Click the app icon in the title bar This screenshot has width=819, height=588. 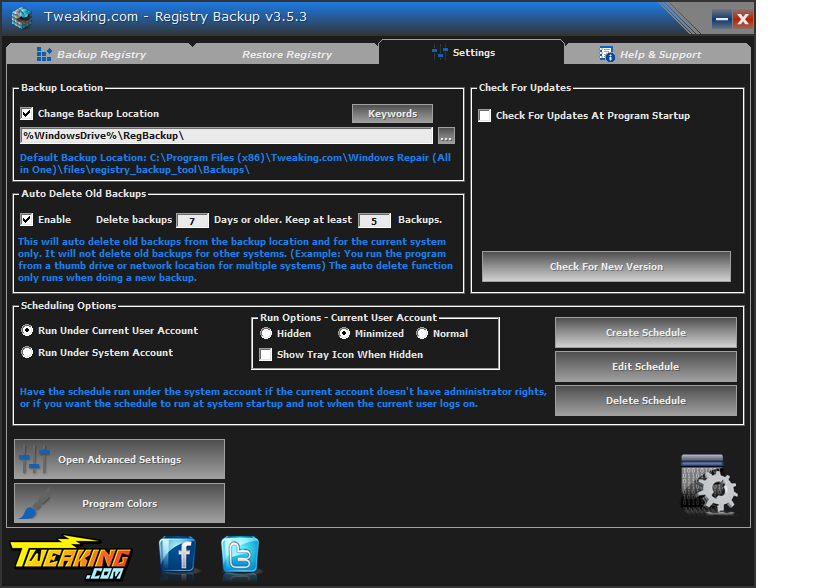click(x=22, y=17)
